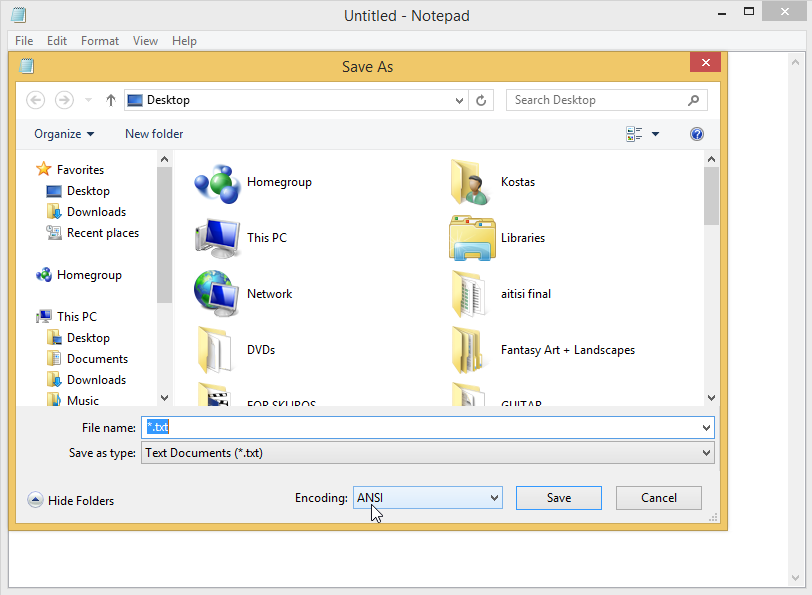
Task: Select the Fantasy Art + Landscapes folder
Action: pyautogui.click(x=543, y=350)
